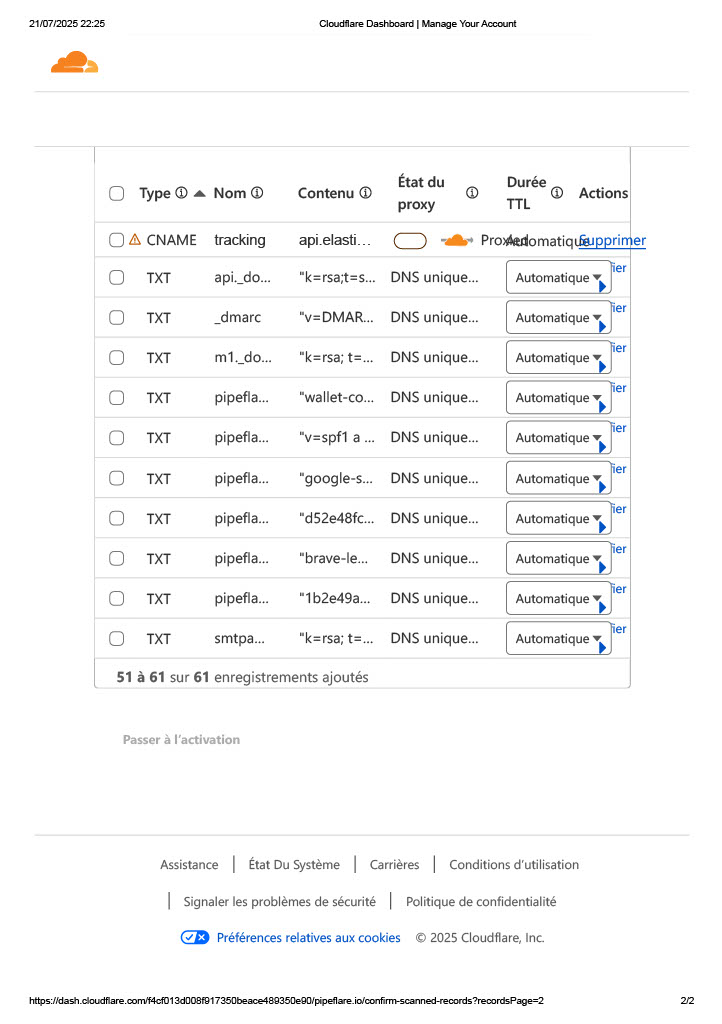Open the Assistance footer link

(189, 865)
